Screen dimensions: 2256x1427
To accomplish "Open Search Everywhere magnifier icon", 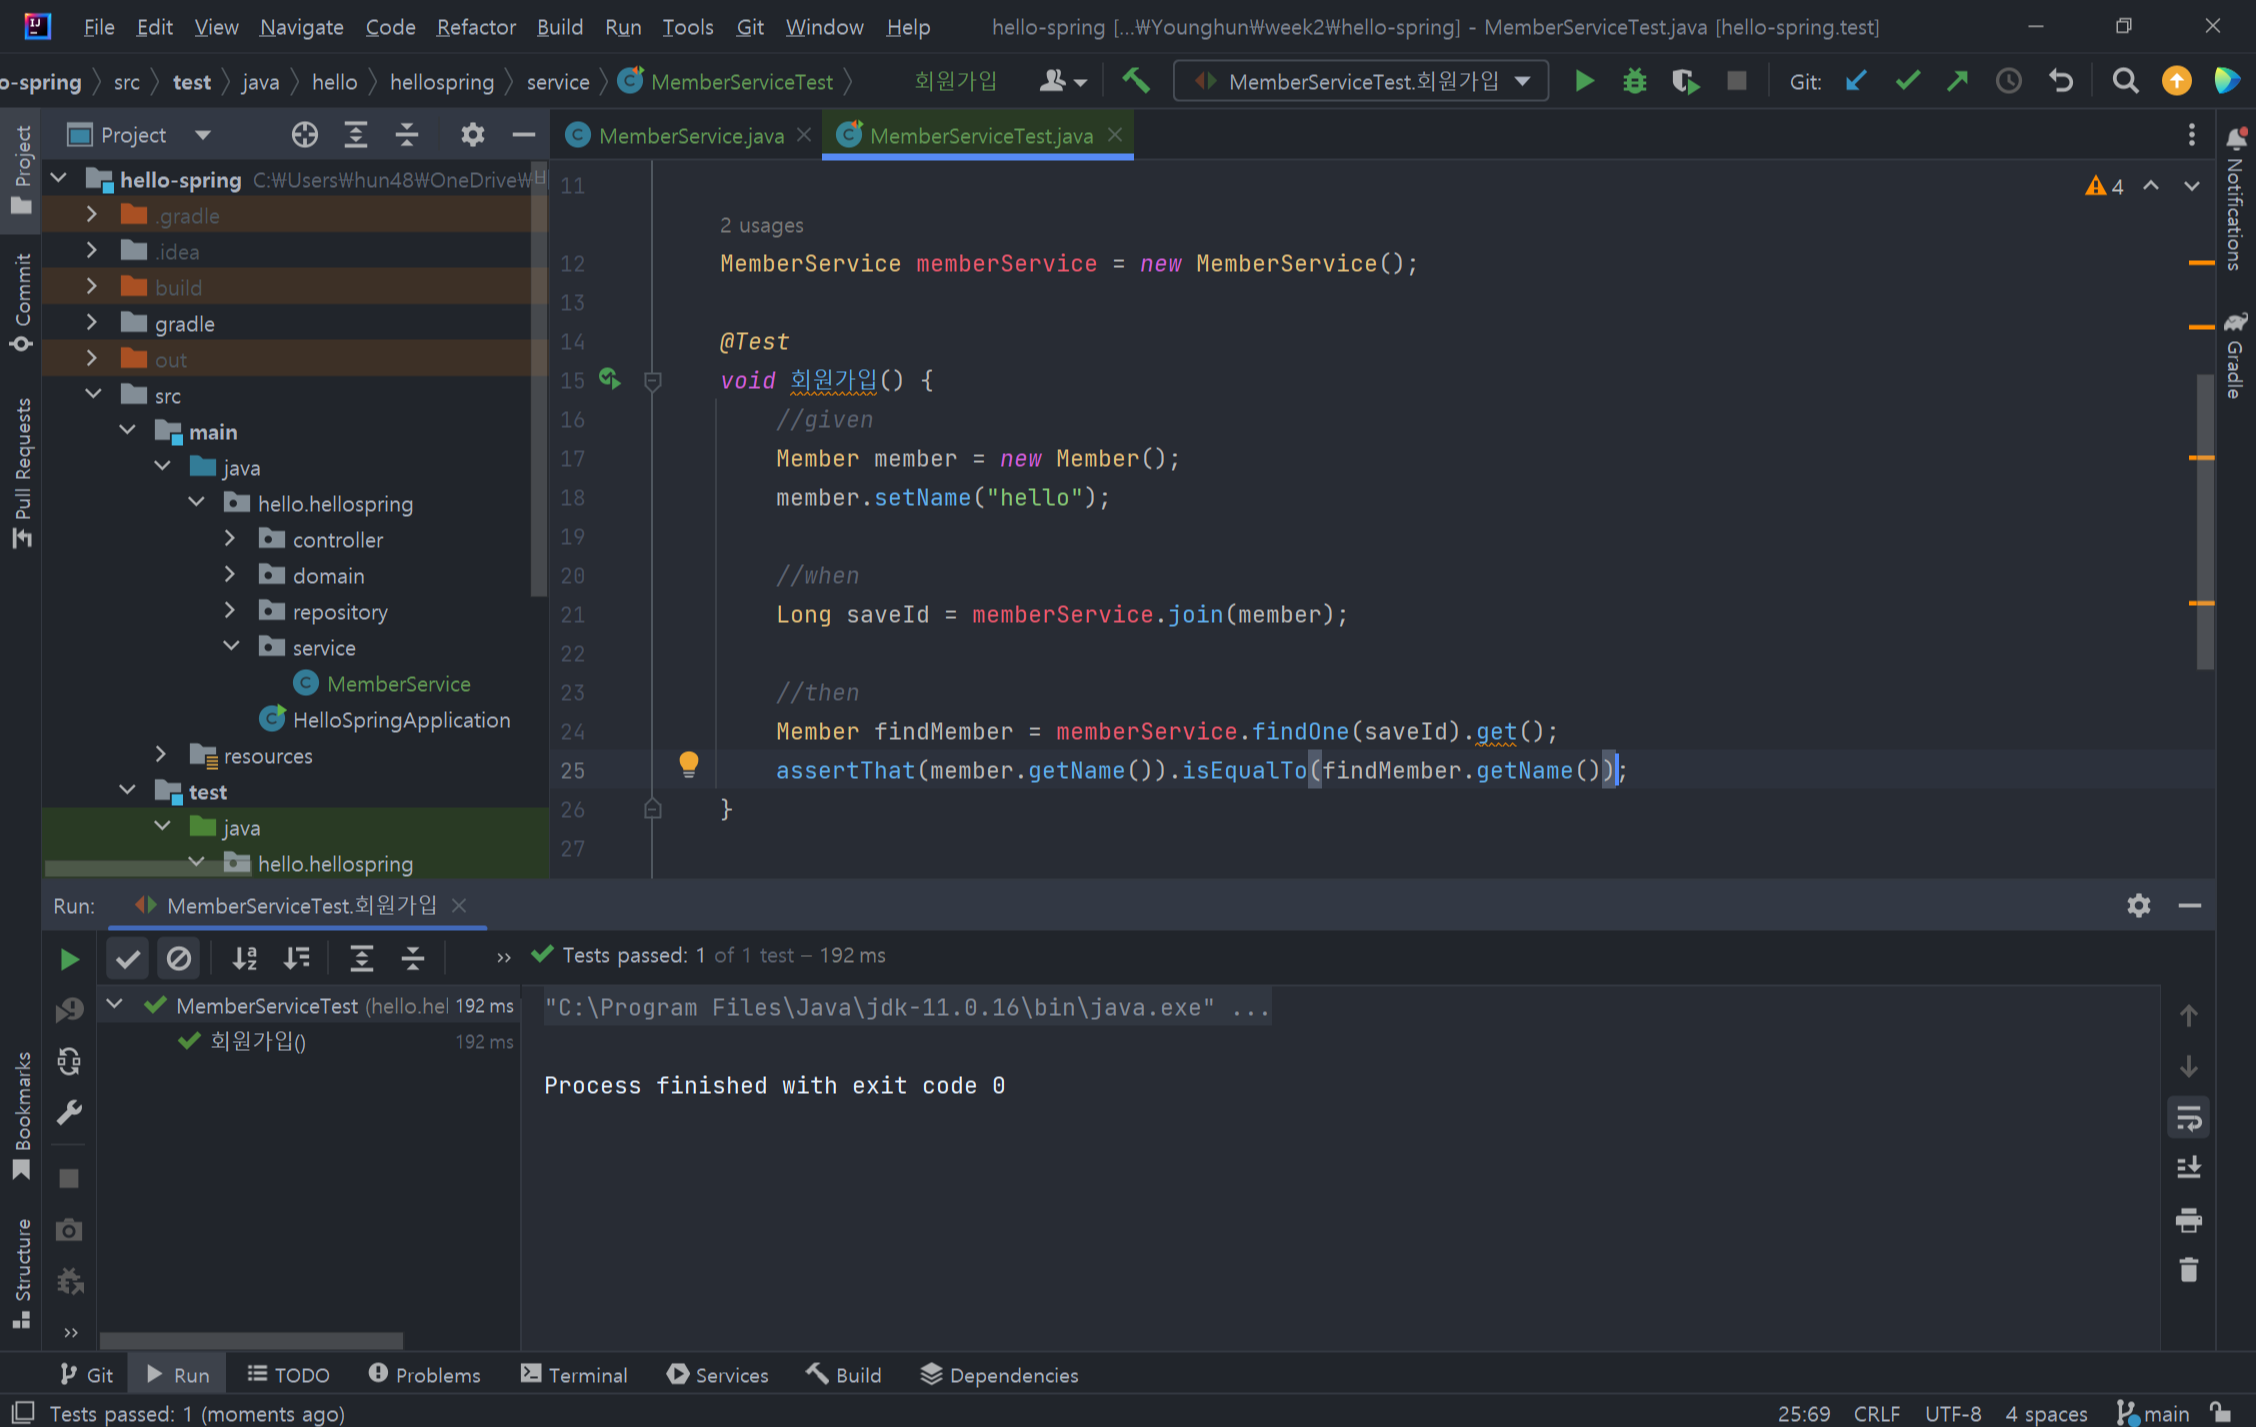I will 2125,81.
